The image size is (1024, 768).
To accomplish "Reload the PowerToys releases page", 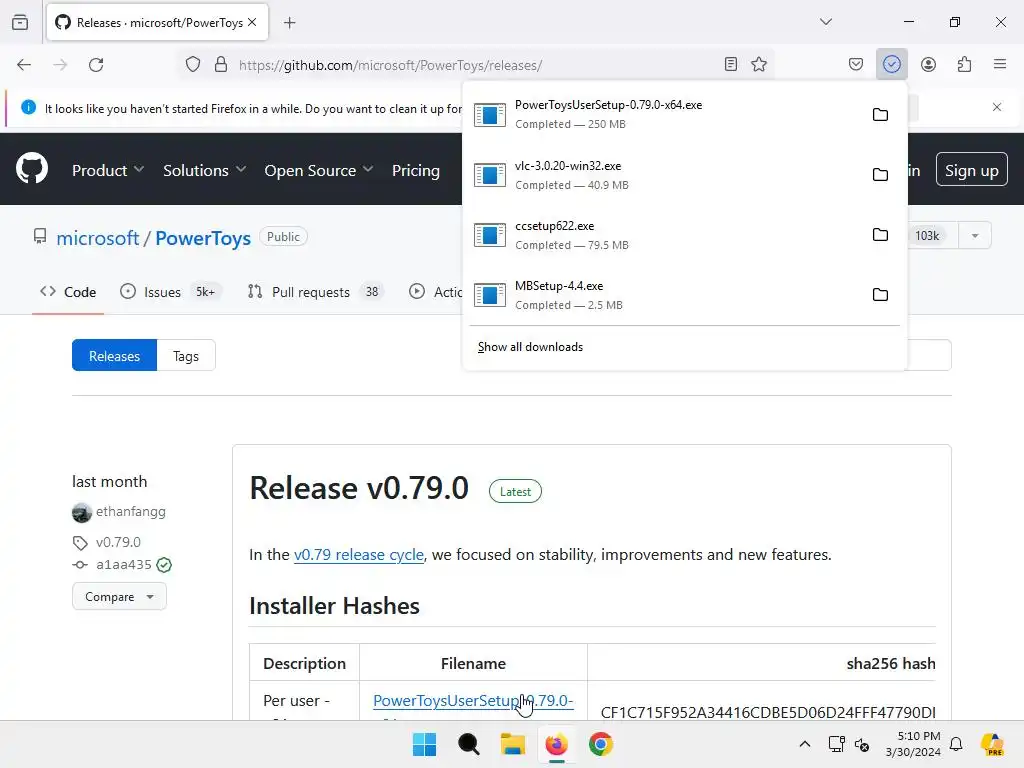I will pos(96,65).
